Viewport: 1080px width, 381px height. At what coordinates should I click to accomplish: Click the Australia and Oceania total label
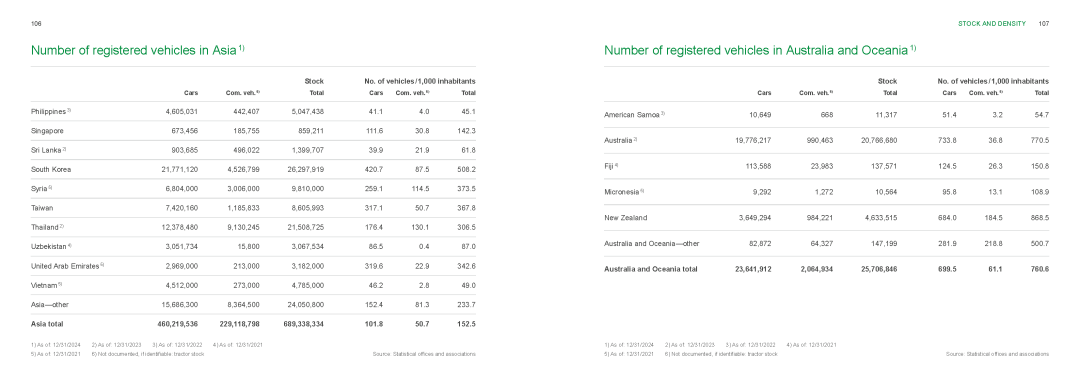coord(651,269)
